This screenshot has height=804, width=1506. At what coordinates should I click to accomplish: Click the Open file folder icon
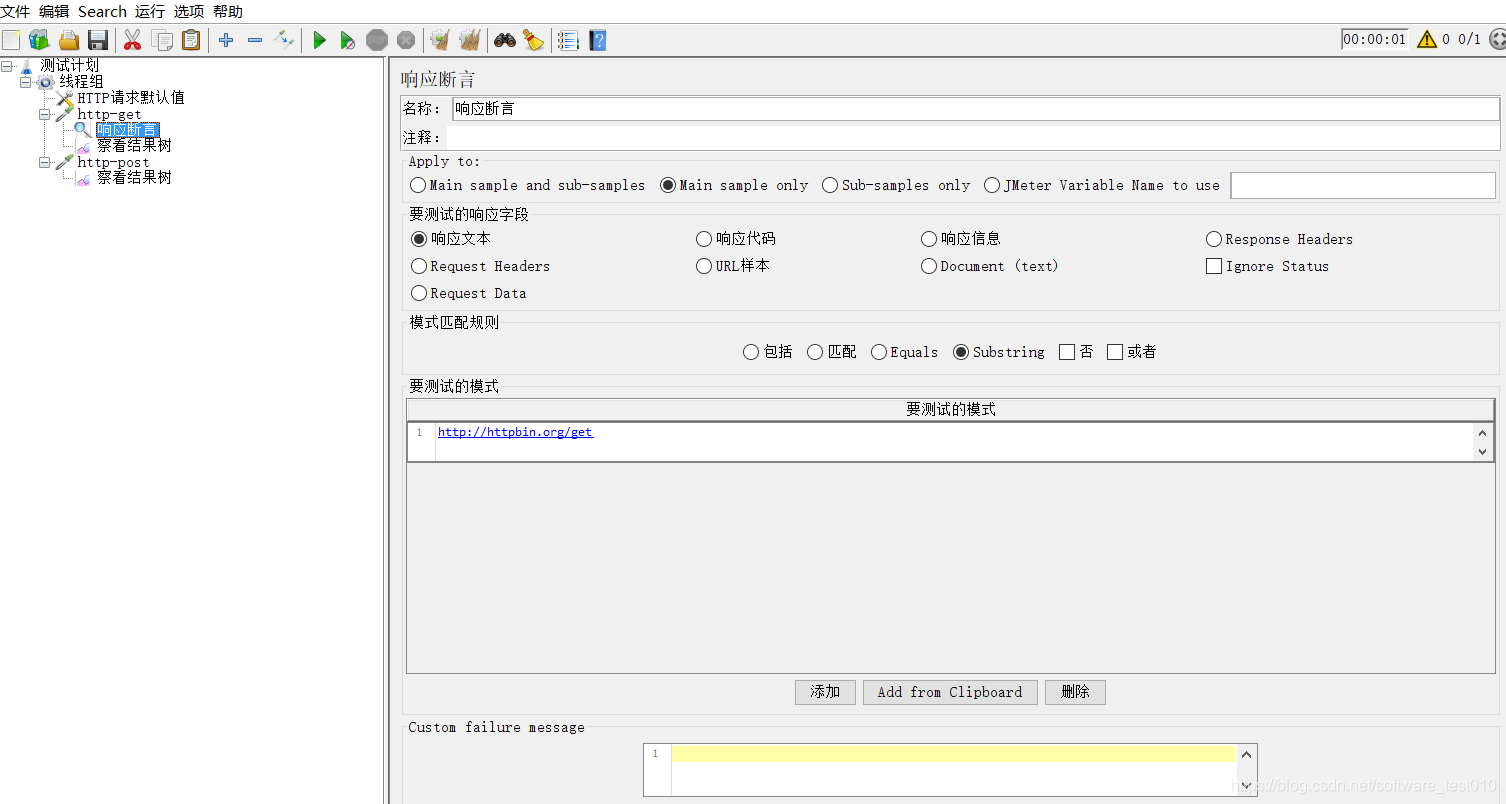click(x=69, y=40)
